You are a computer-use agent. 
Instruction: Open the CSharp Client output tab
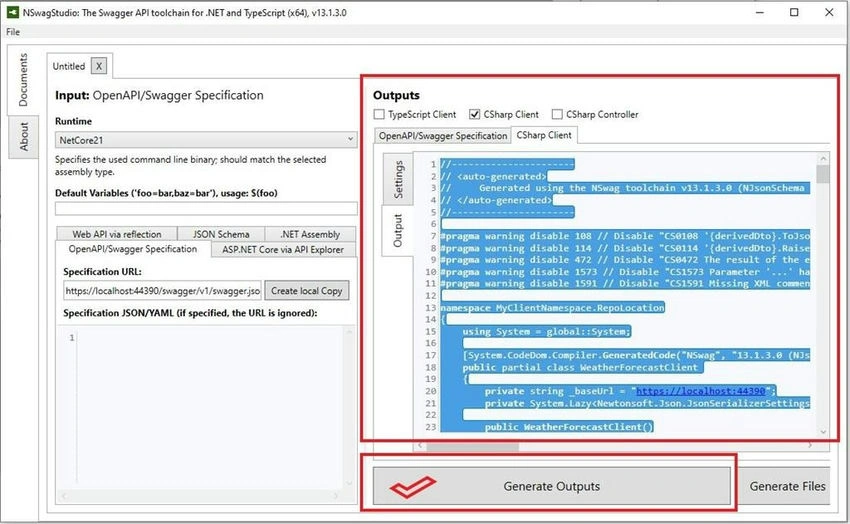tap(544, 135)
